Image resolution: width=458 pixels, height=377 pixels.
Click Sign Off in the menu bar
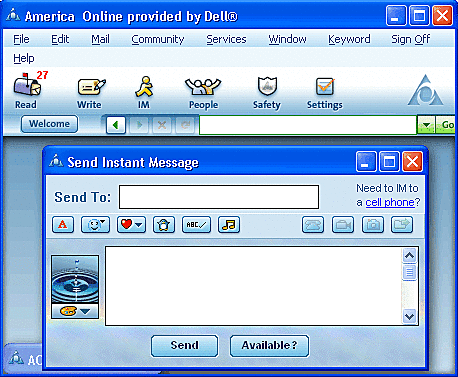click(411, 39)
